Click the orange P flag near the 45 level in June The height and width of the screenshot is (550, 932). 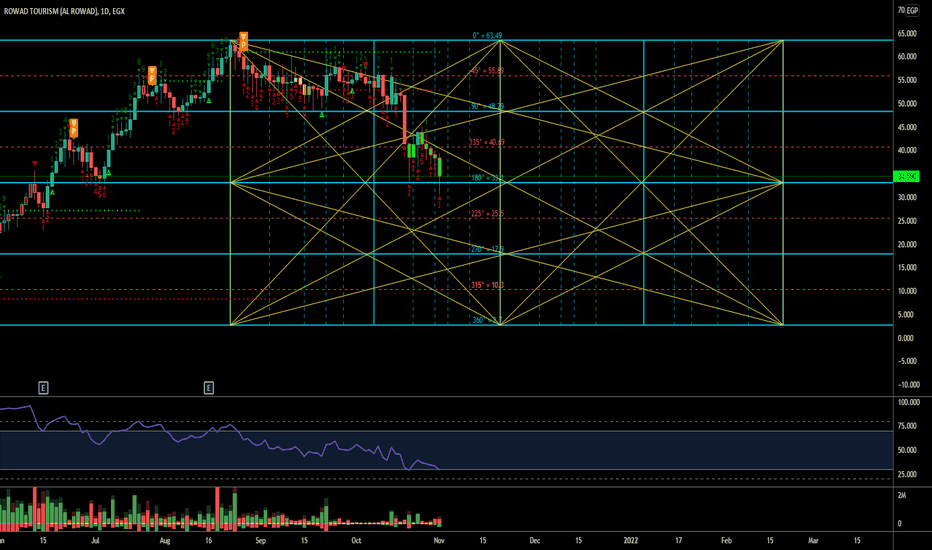[74, 127]
